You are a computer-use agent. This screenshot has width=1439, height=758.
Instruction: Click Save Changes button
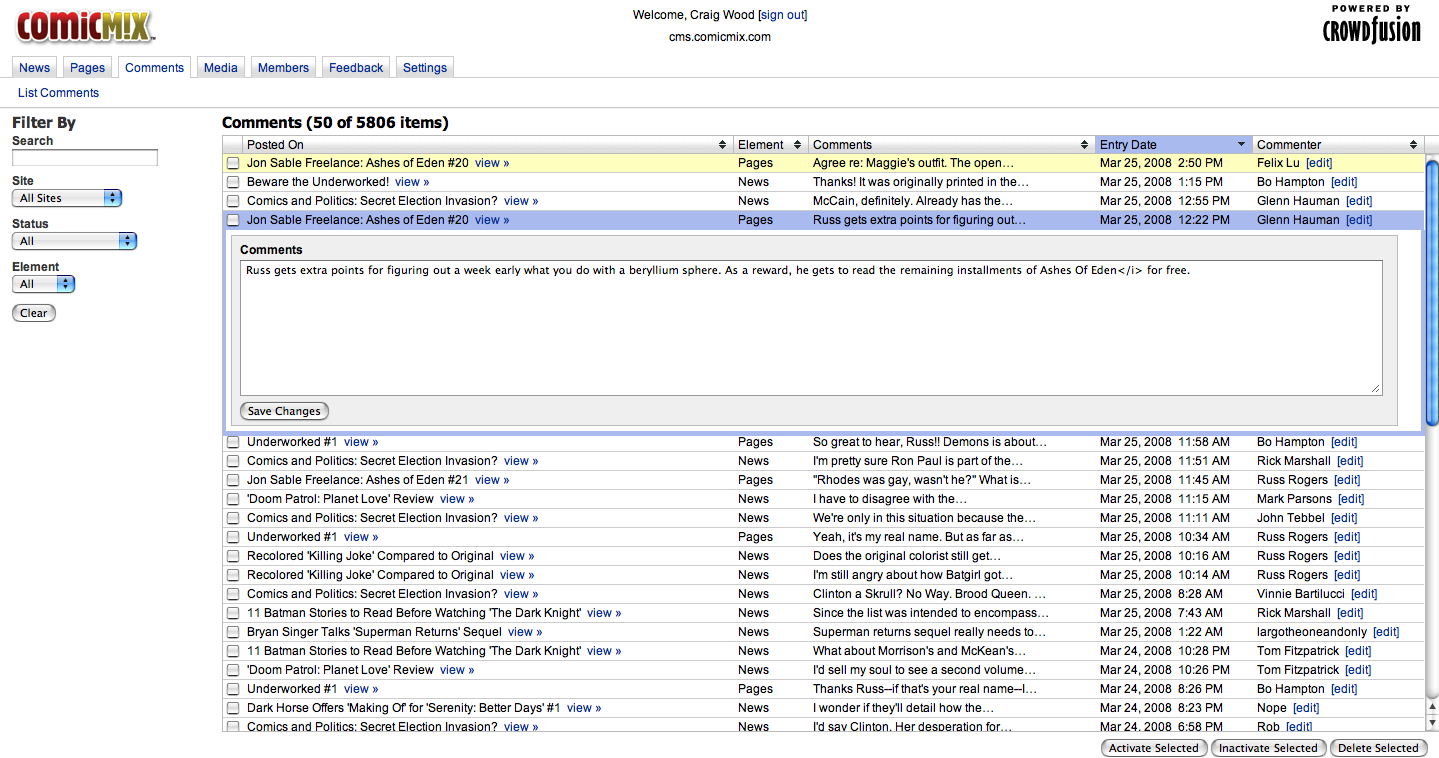tap(284, 411)
